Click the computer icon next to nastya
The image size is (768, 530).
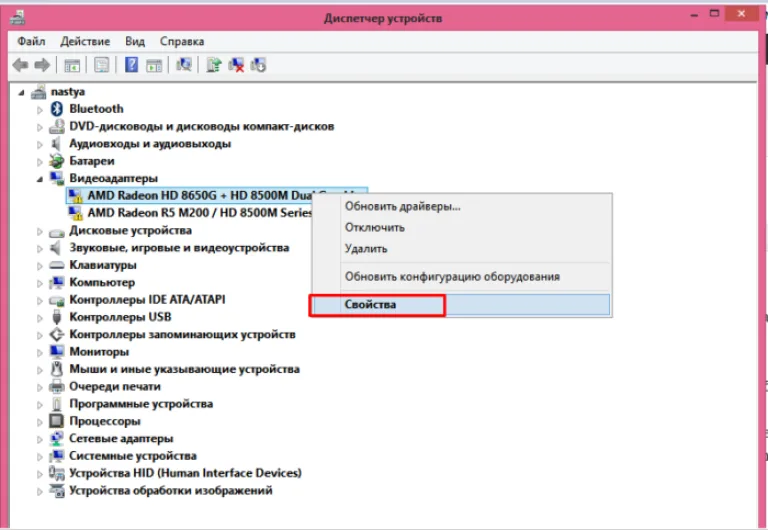(x=39, y=92)
